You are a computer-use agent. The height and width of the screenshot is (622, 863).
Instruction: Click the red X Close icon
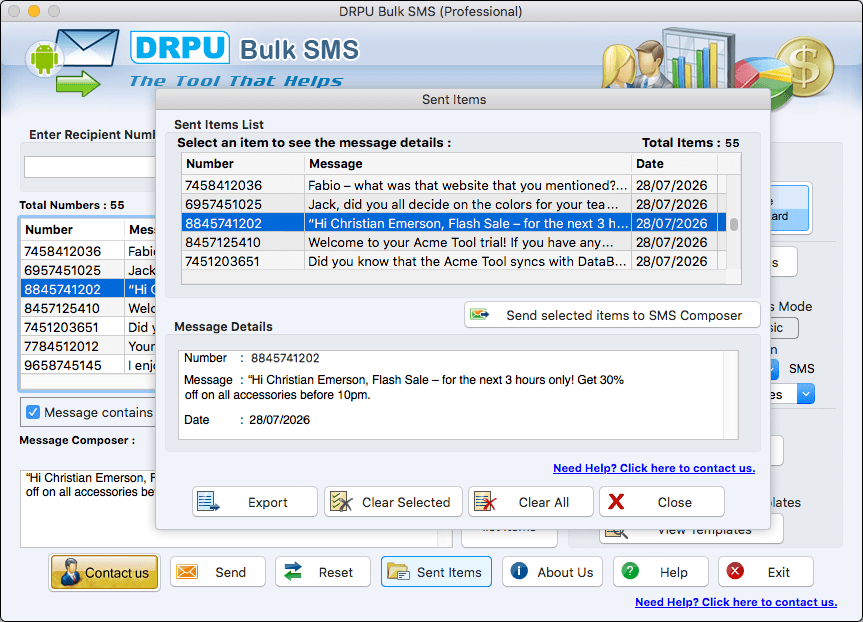pos(616,501)
